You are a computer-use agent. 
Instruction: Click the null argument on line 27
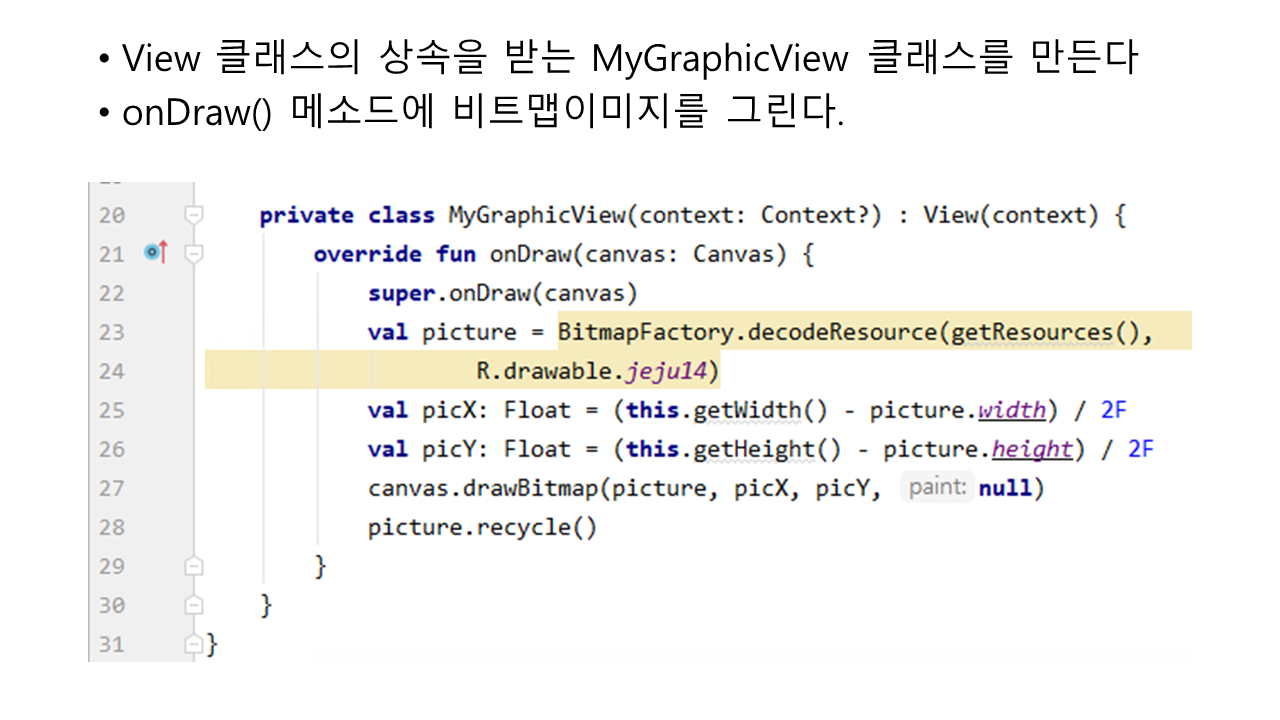point(1006,488)
